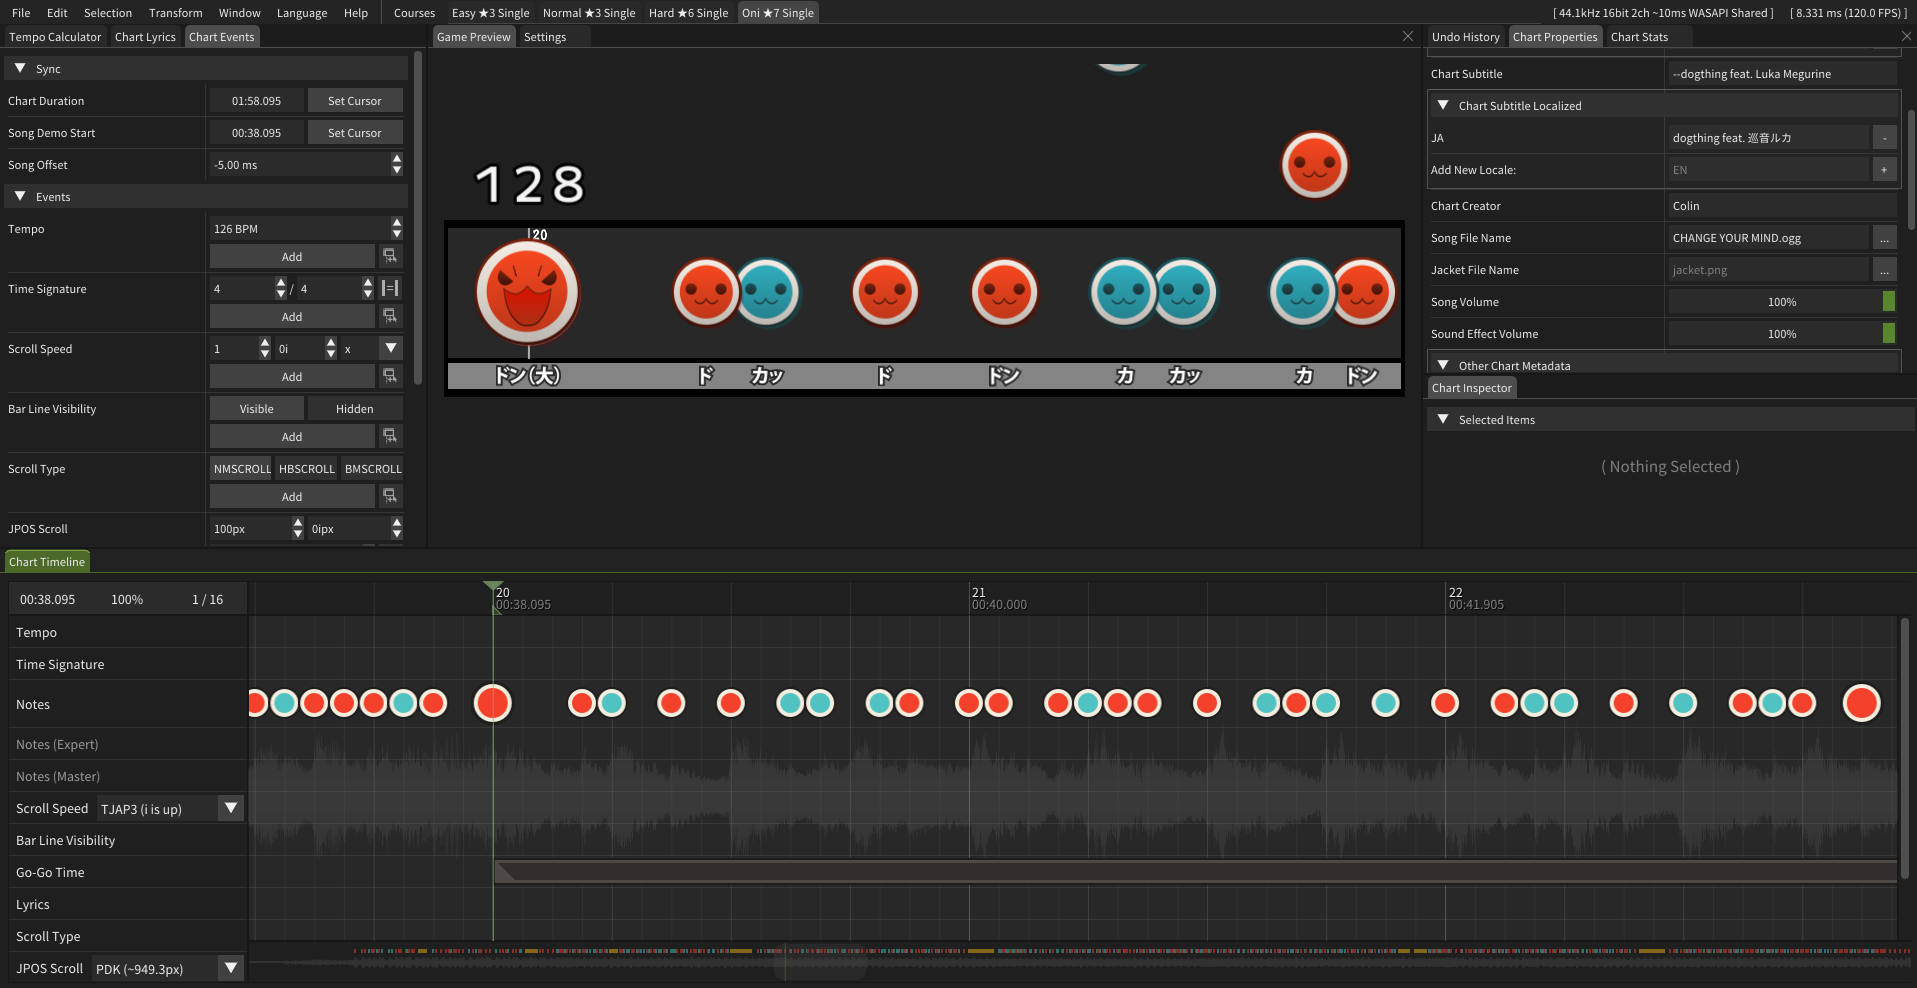Click the insert-at-selection icon beside Tempo Add

click(390, 256)
